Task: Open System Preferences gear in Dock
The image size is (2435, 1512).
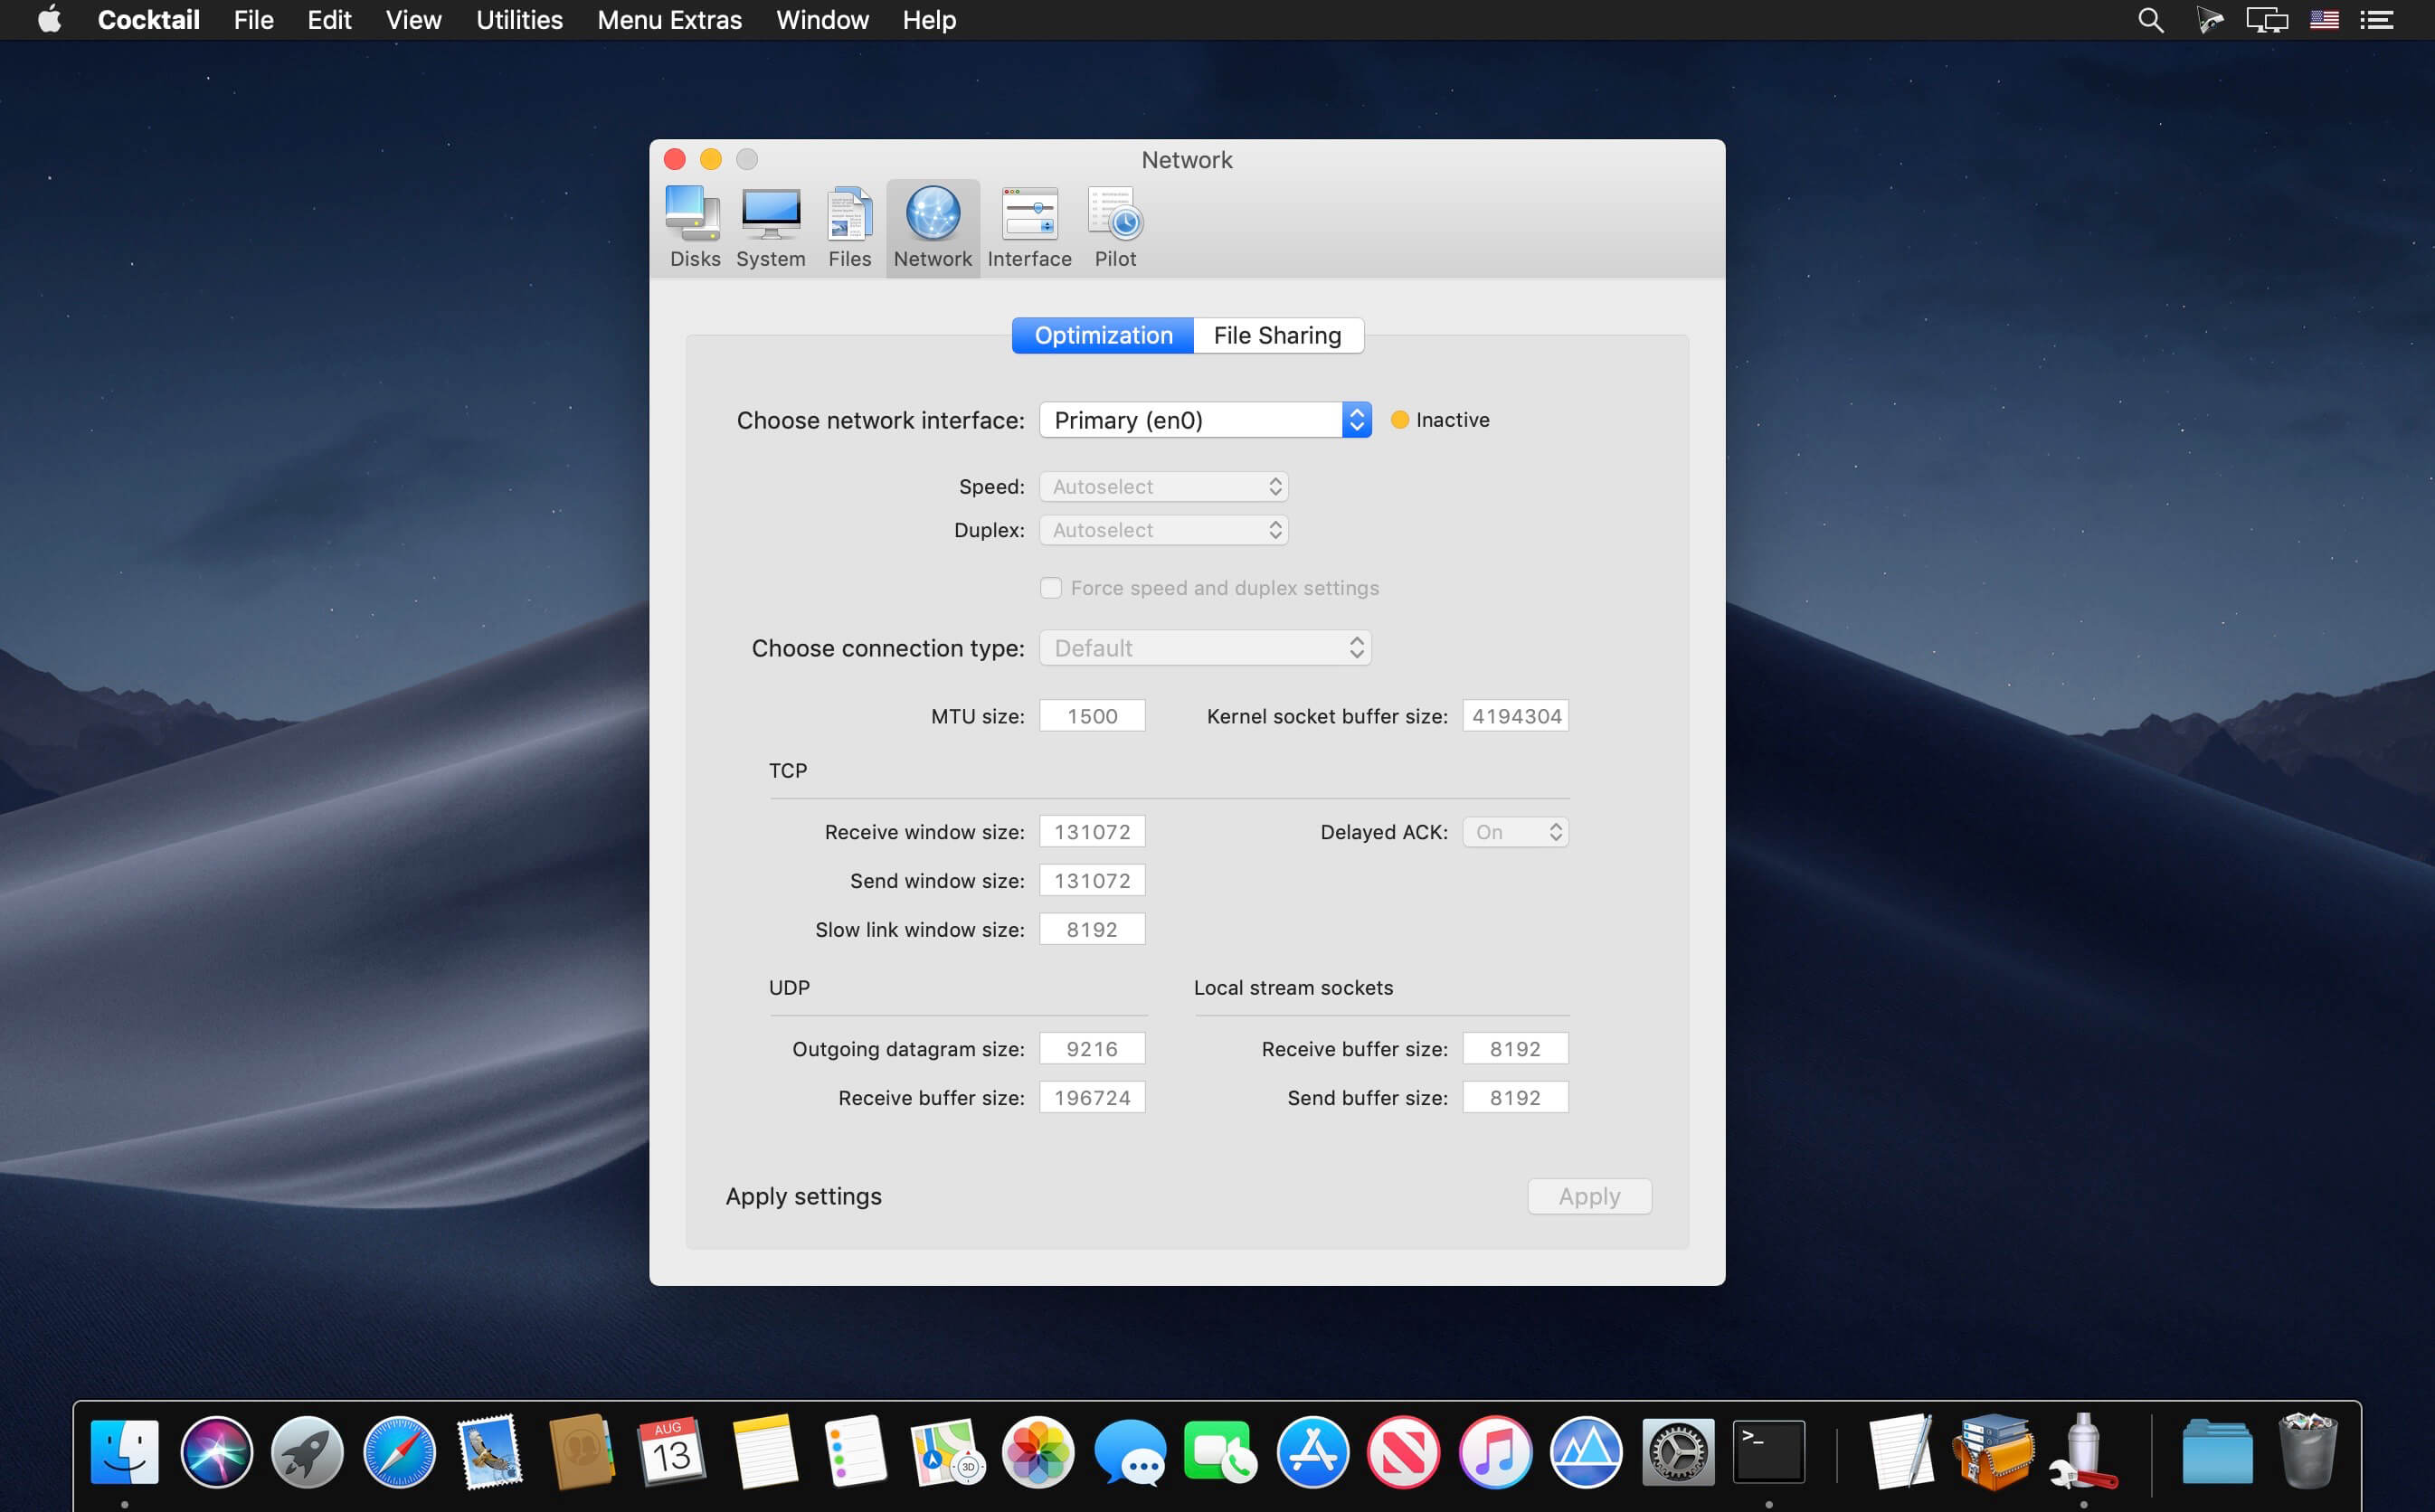Action: coord(1677,1451)
